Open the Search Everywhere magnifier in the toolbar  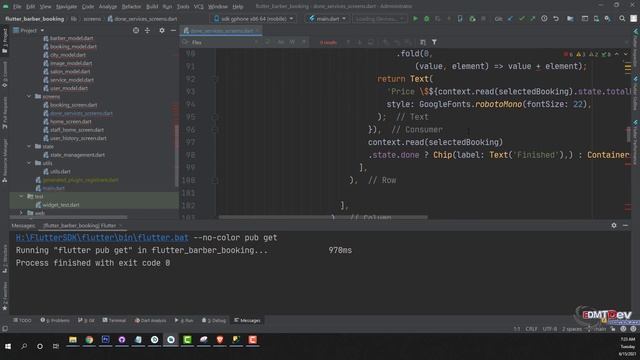click(622, 19)
